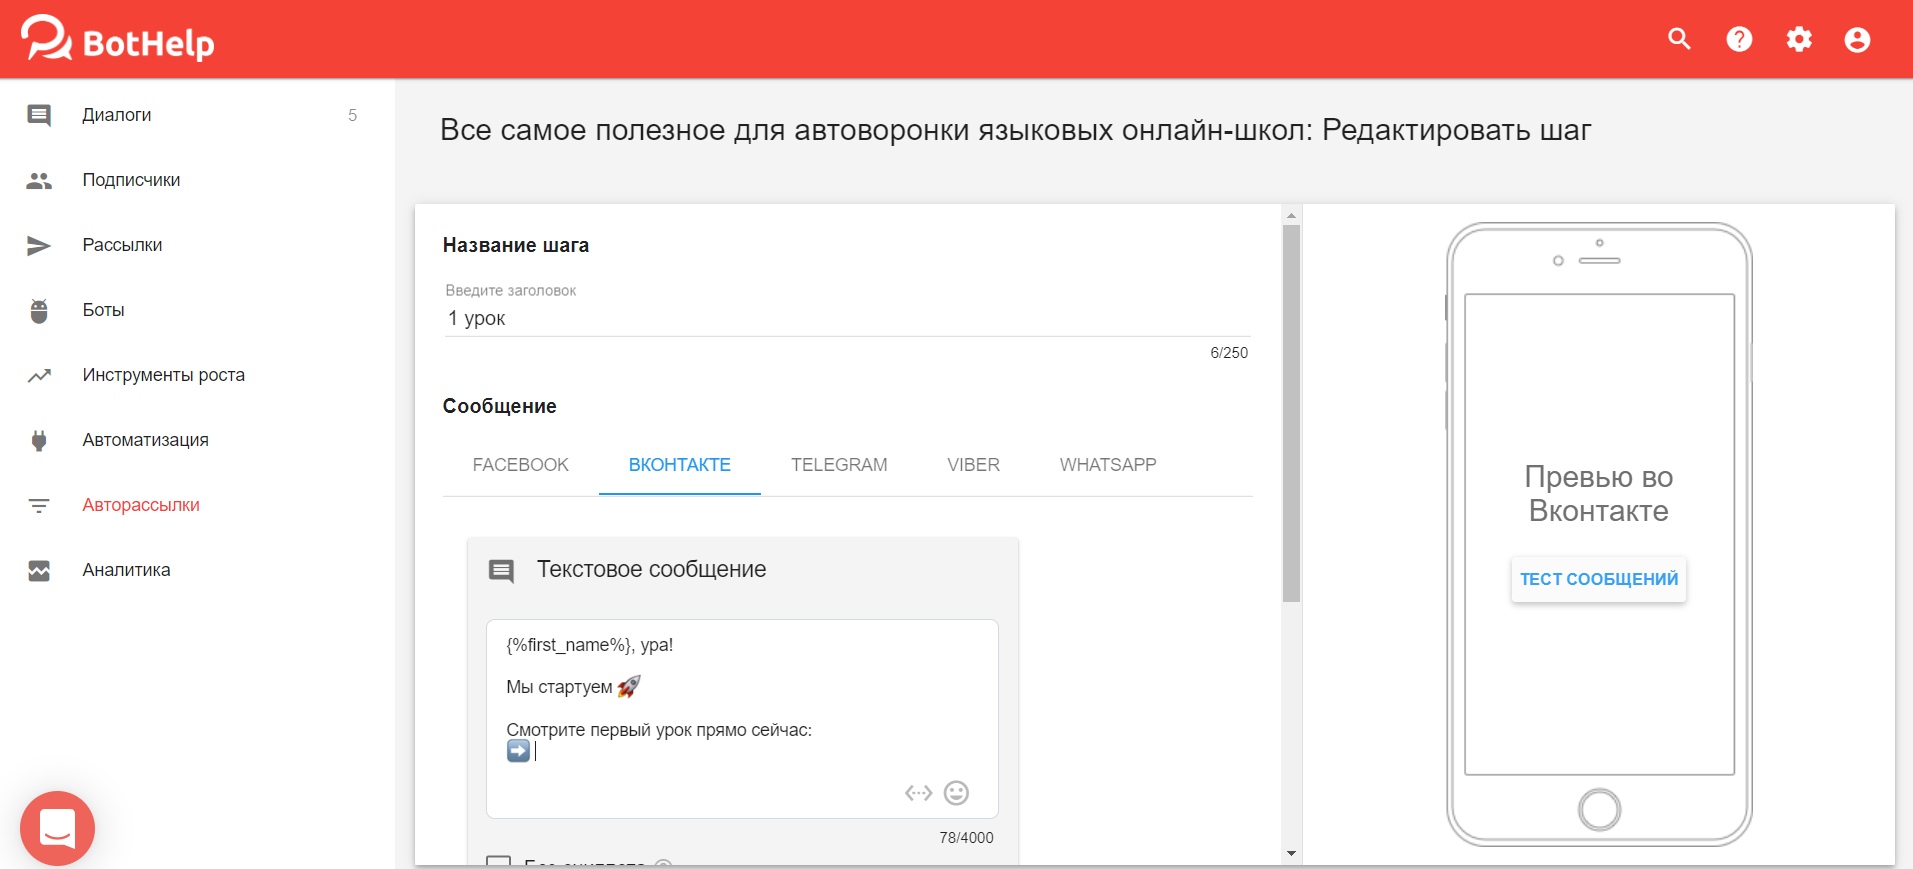Viewport: 1913px width, 869px height.
Task: Open settings gear in top bar
Action: pos(1799,39)
